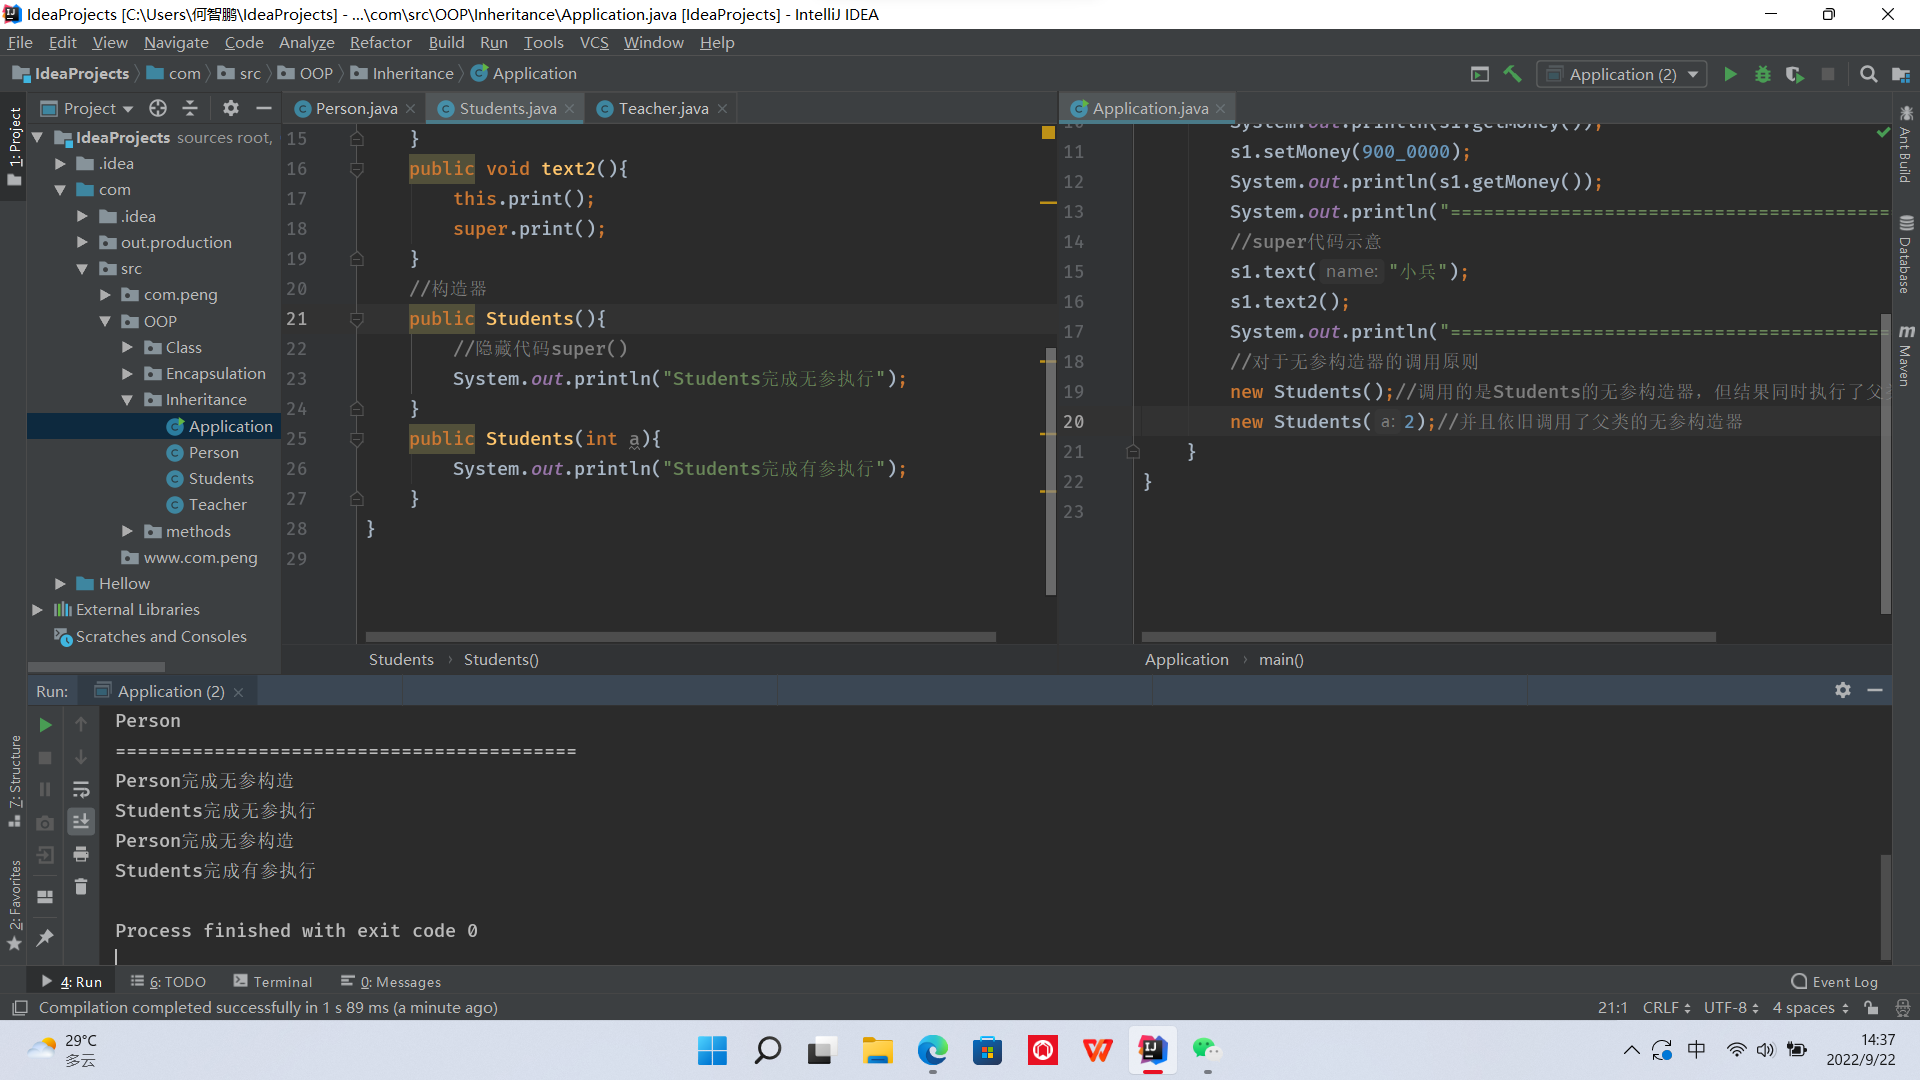This screenshot has height=1080, width=1920.
Task: Open Microsoft Edge from taskbar
Action: coord(932,1050)
